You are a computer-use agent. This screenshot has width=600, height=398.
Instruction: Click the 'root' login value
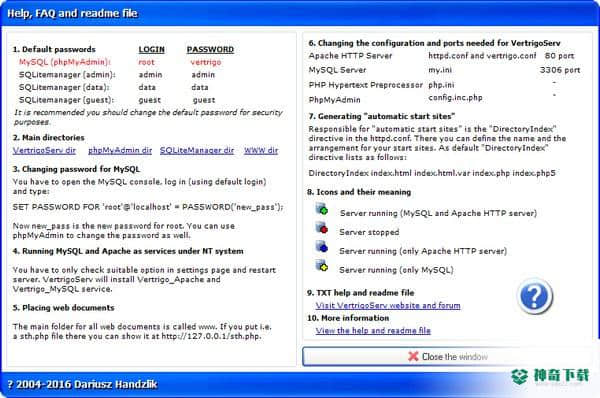(146, 62)
